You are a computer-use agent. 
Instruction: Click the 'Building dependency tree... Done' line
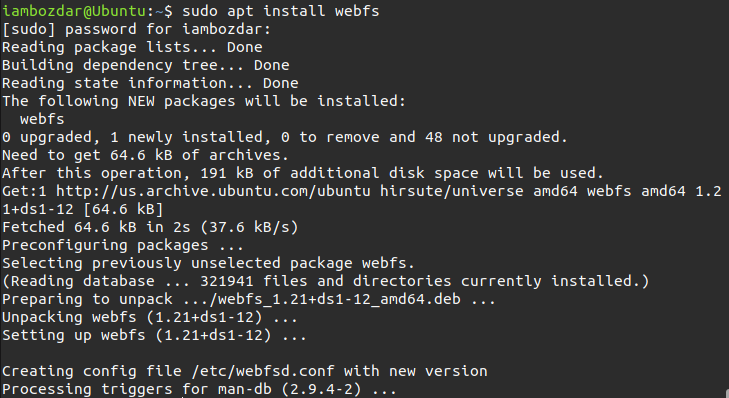(146, 65)
